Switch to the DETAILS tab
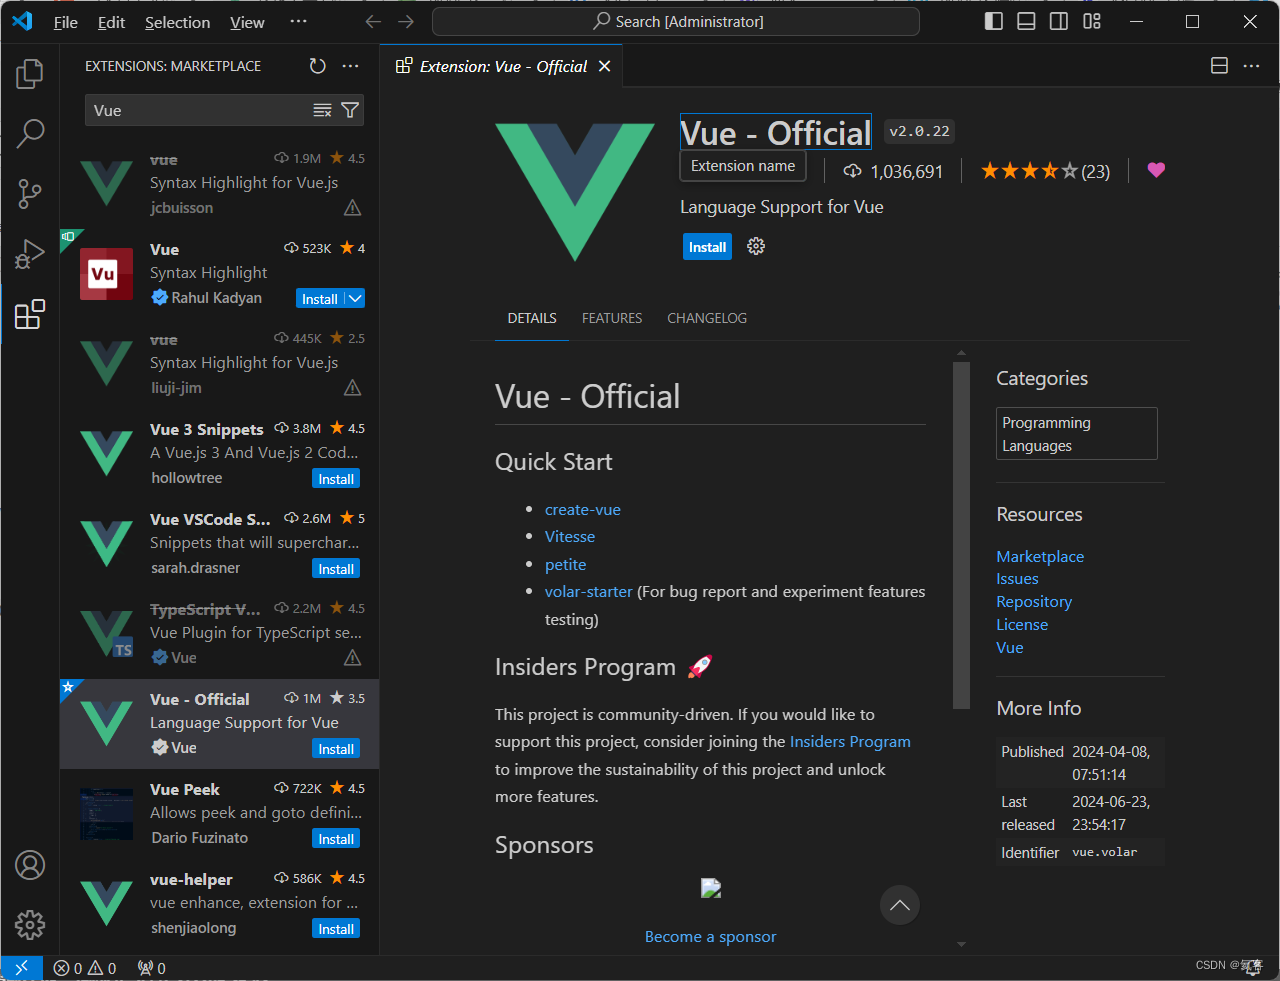 (532, 318)
